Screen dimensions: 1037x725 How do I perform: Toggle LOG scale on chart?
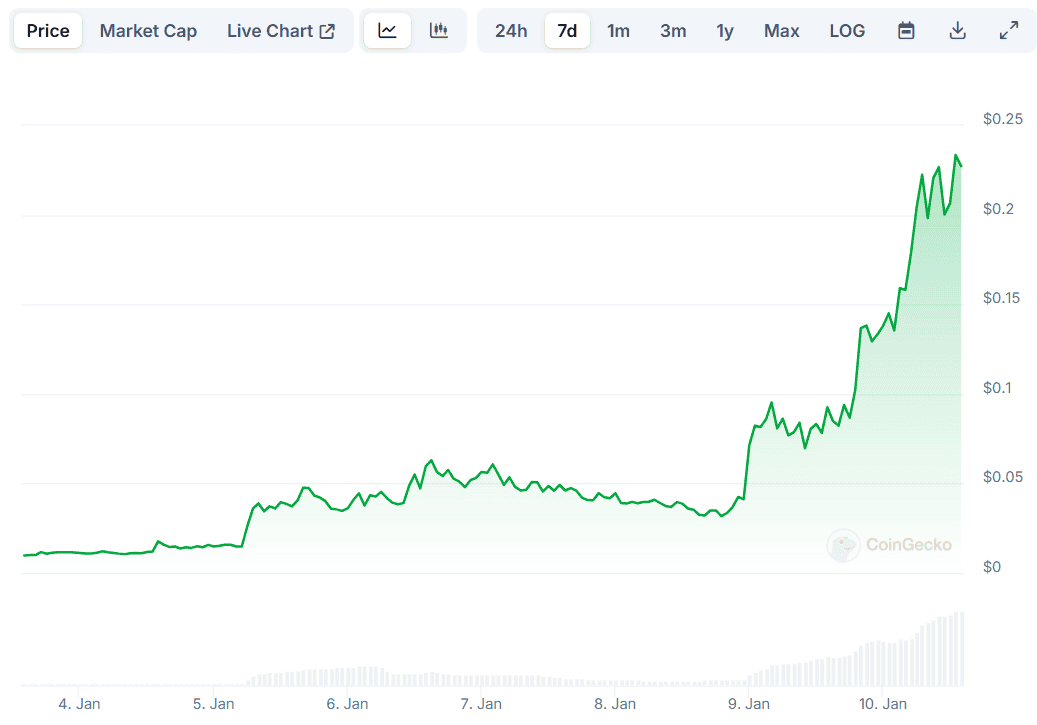[847, 31]
